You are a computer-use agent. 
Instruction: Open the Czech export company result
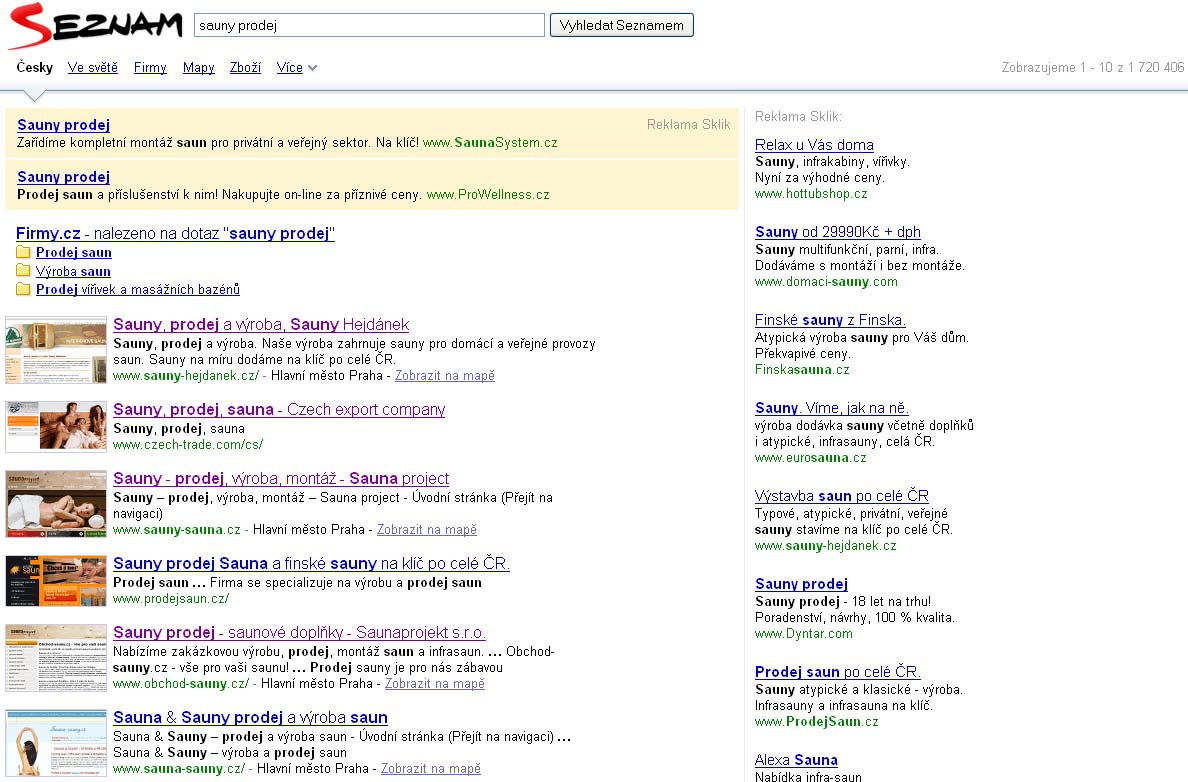tap(279, 409)
